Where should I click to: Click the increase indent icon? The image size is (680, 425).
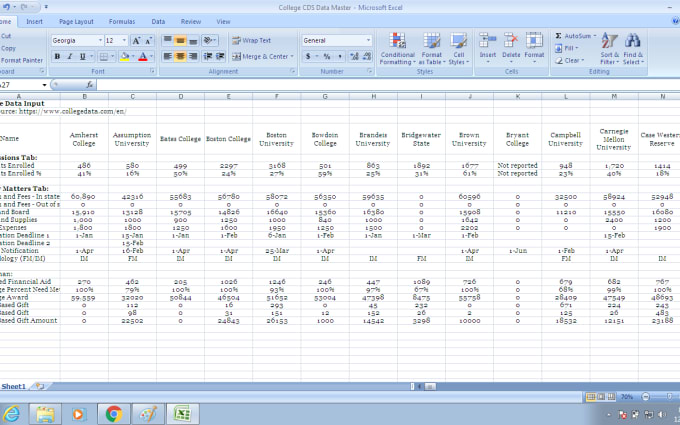point(220,56)
